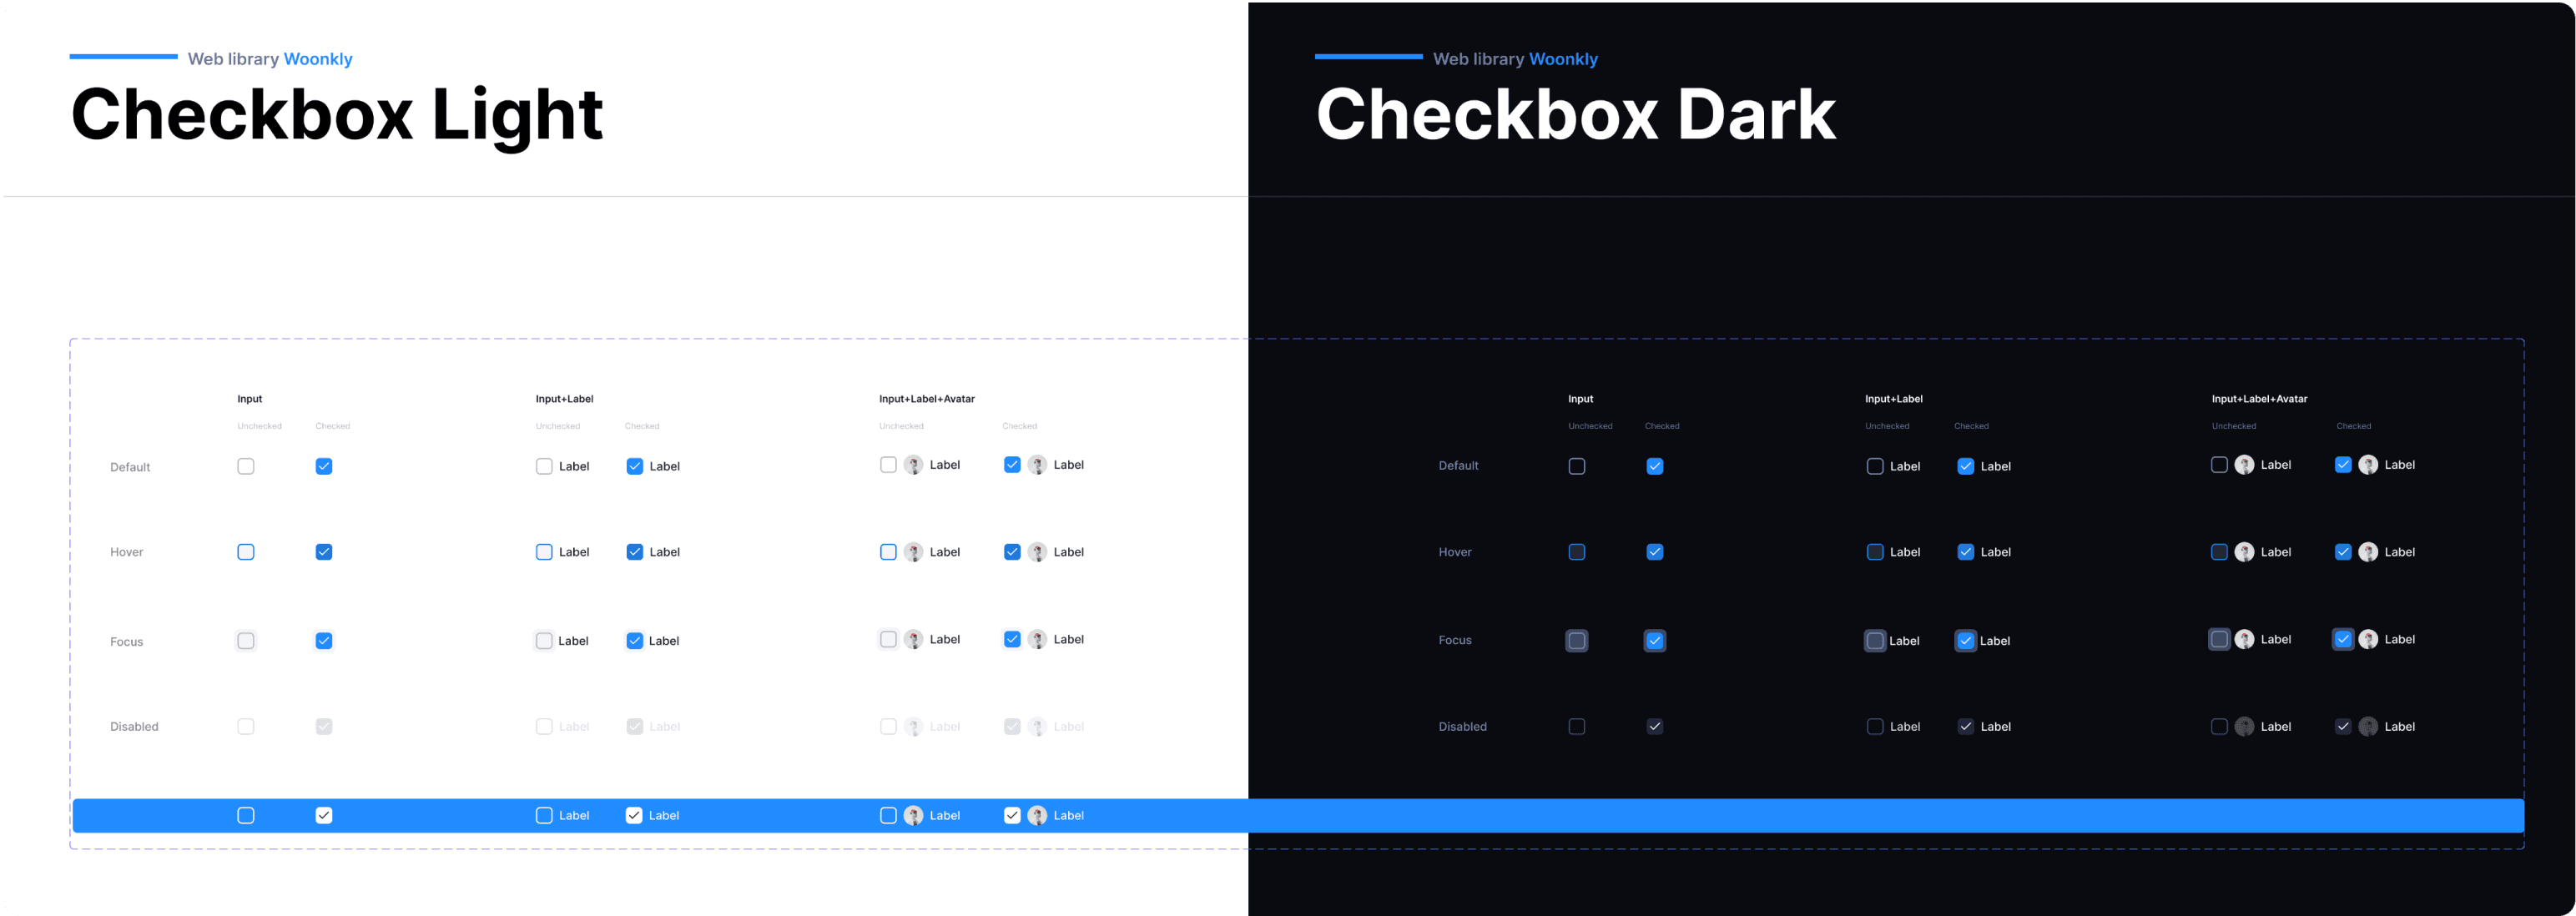Uncheck the light Hover row checked Input checkbox

[x=324, y=552]
